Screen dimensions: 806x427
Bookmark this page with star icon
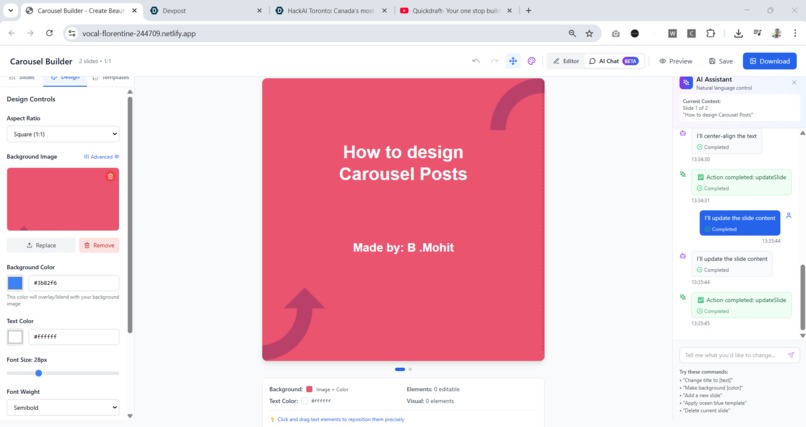[590, 33]
